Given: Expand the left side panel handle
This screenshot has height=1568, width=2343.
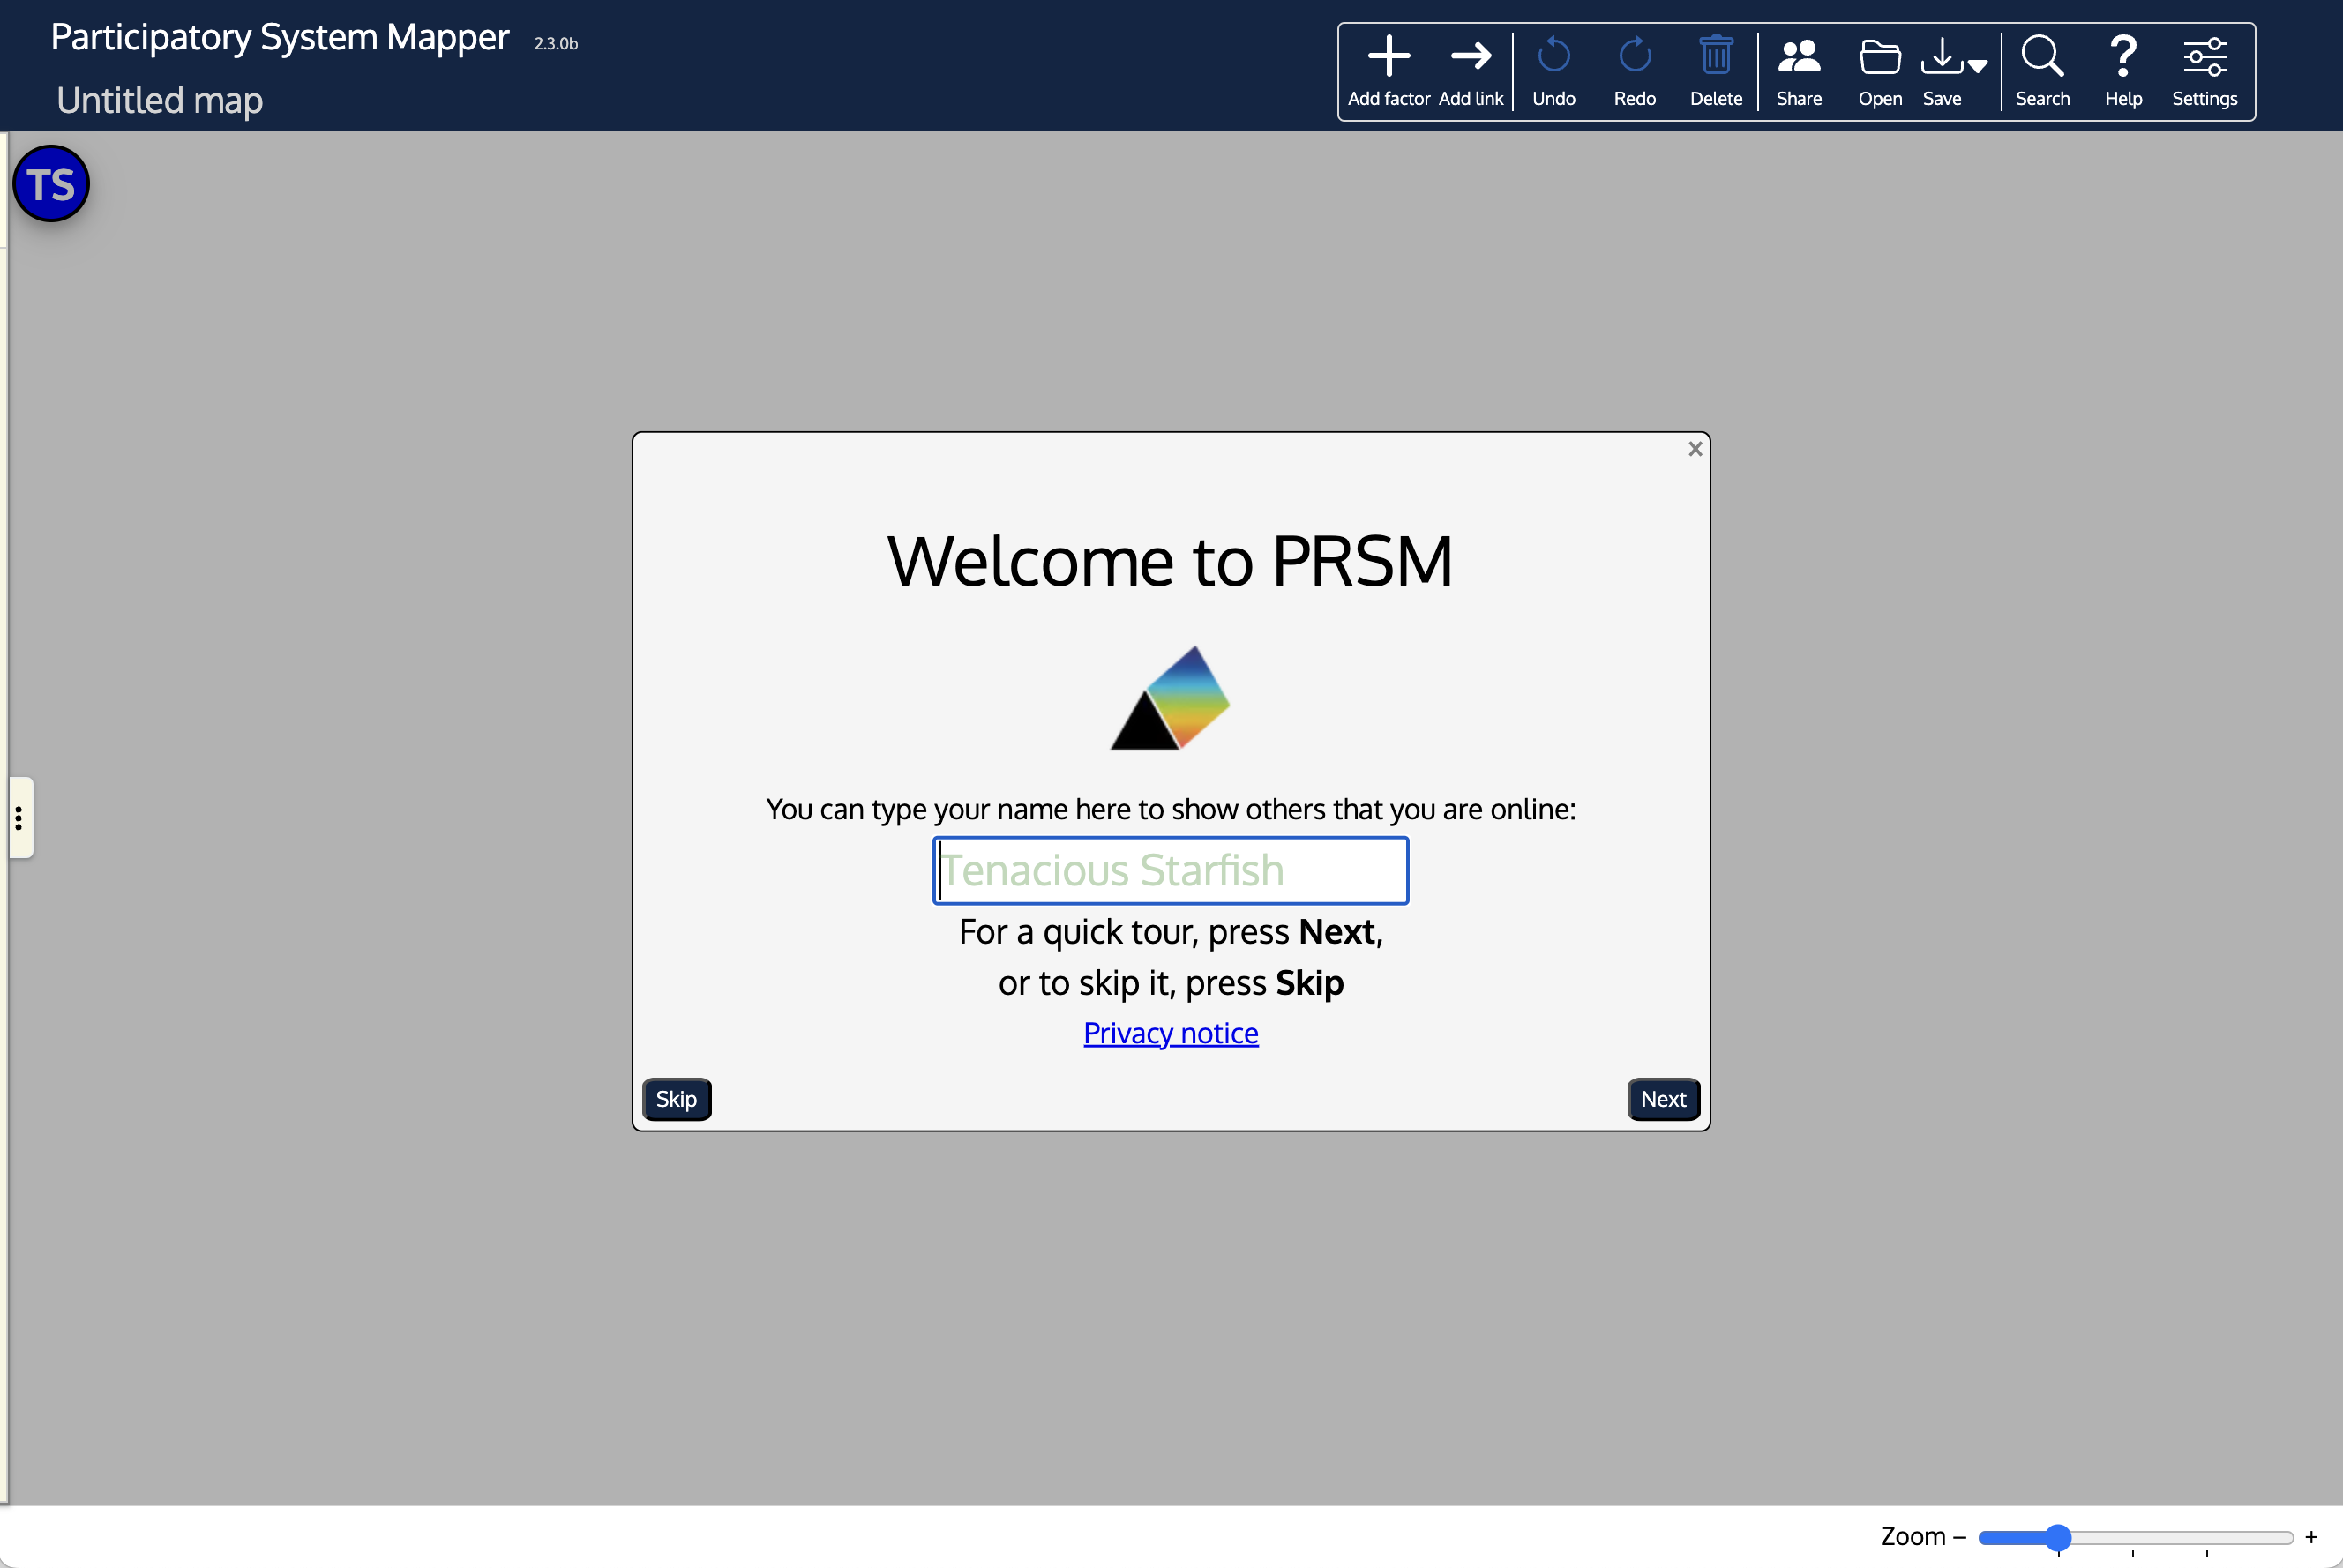Looking at the screenshot, I should (x=19, y=818).
